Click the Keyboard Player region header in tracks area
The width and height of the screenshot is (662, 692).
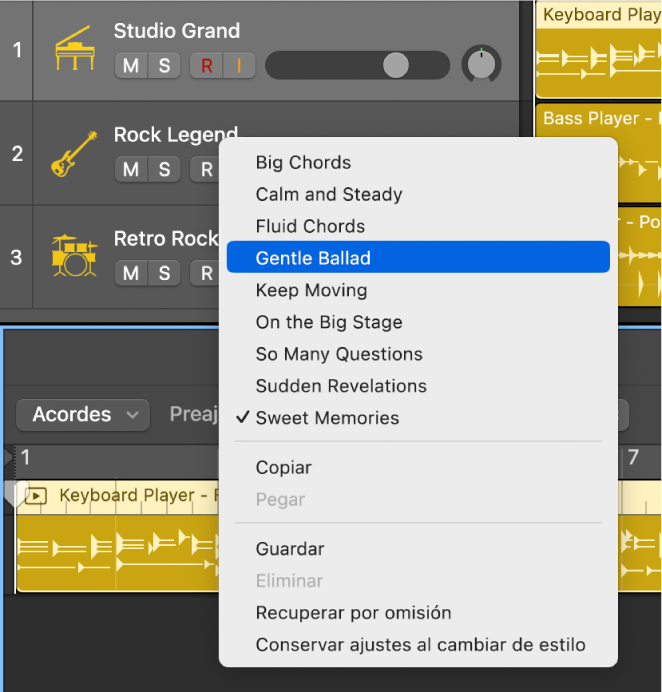(x=598, y=15)
